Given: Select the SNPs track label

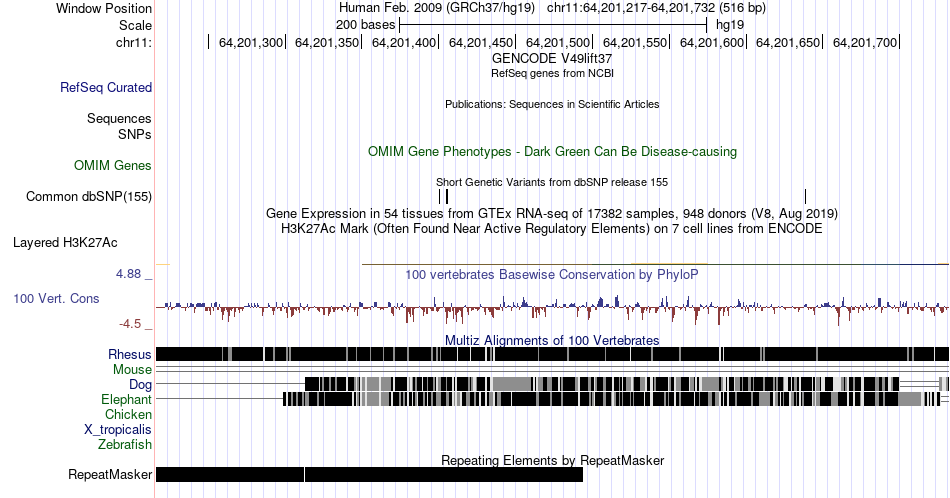Looking at the screenshot, I should 135,134.
